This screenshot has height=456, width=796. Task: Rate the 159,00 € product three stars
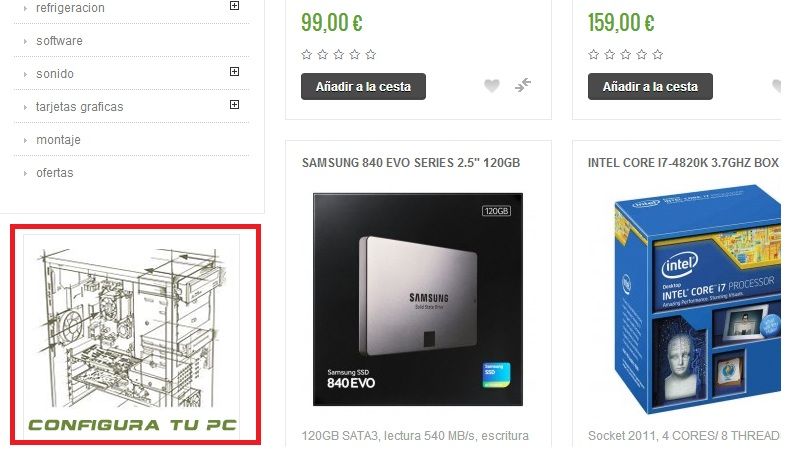[625, 54]
